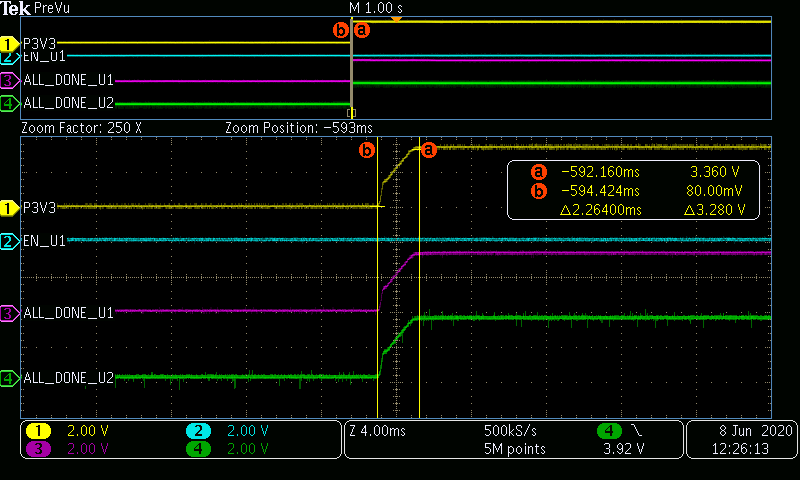Click the Zoom Factor: 250 X text
Viewport: 800px width, 480px height.
click(81, 128)
